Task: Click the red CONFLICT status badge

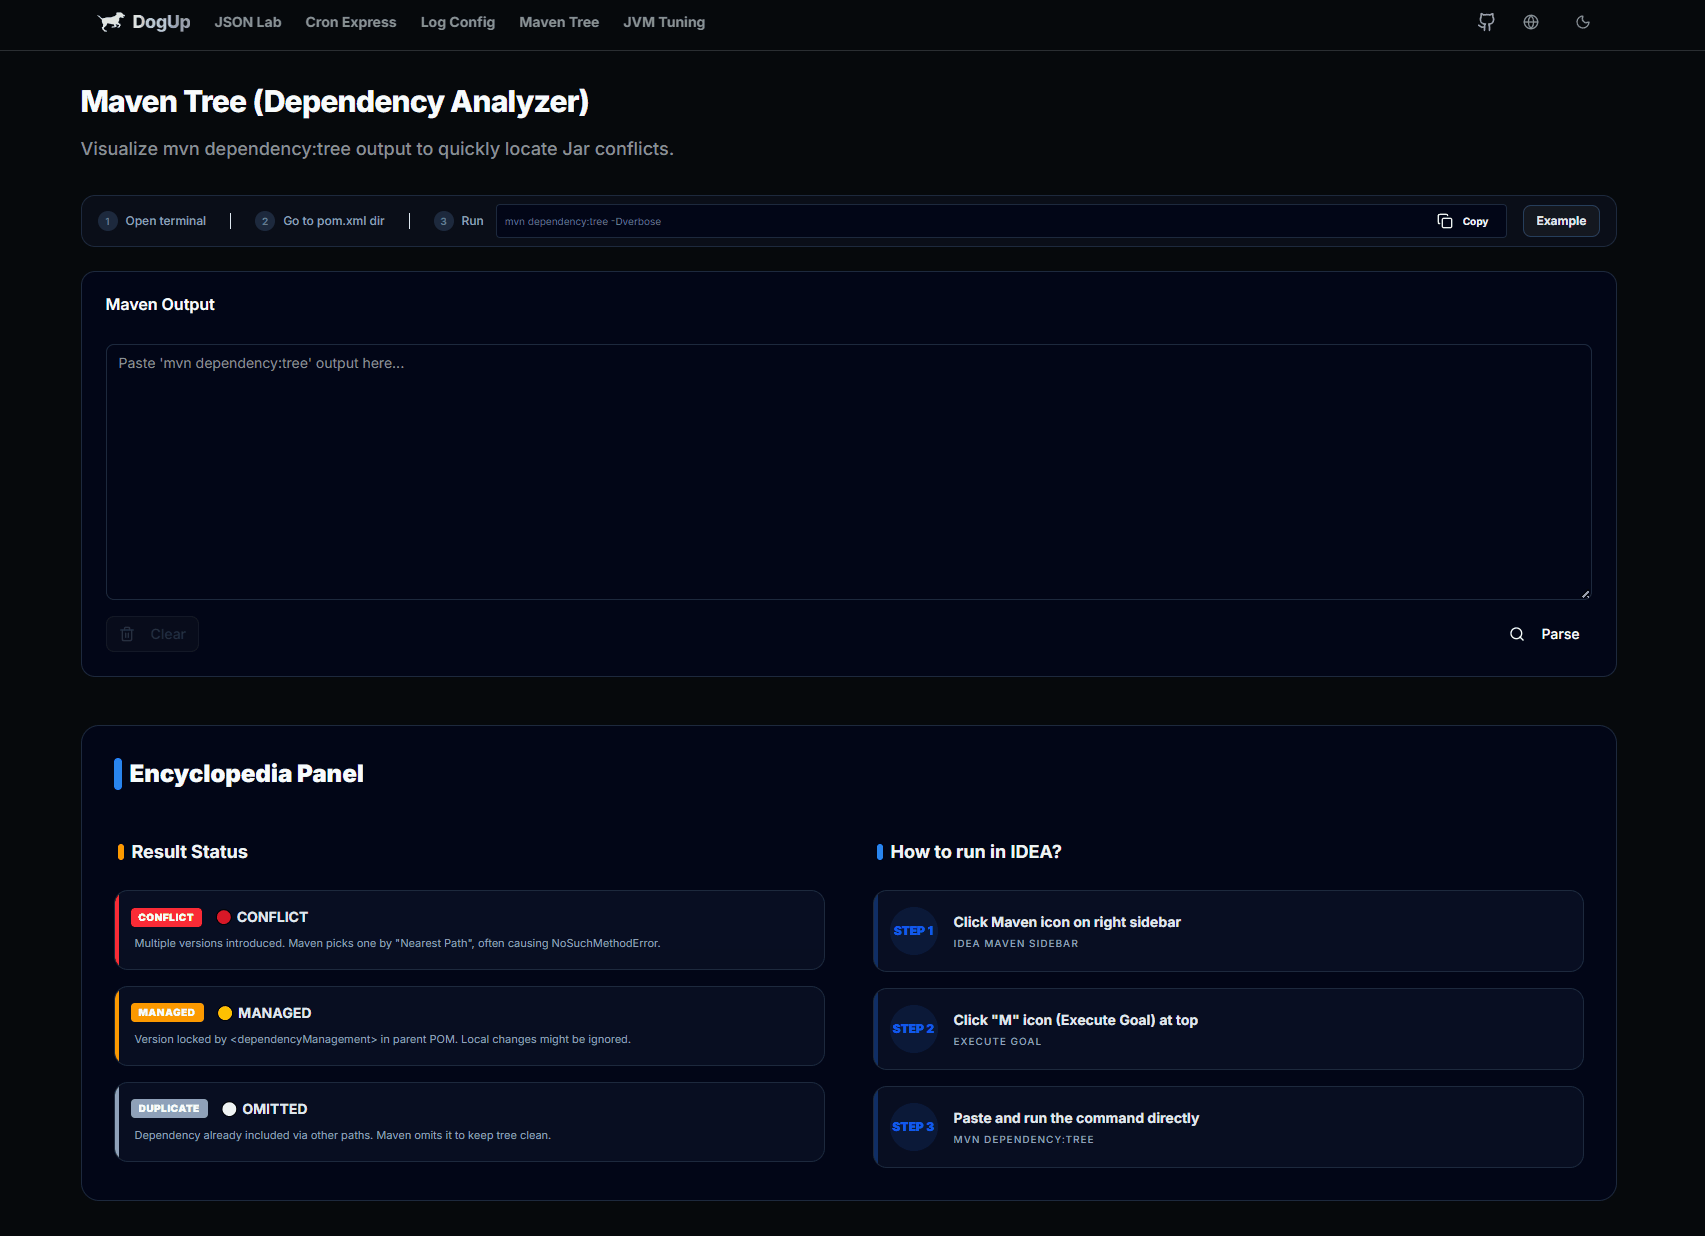Action: pyautogui.click(x=166, y=917)
